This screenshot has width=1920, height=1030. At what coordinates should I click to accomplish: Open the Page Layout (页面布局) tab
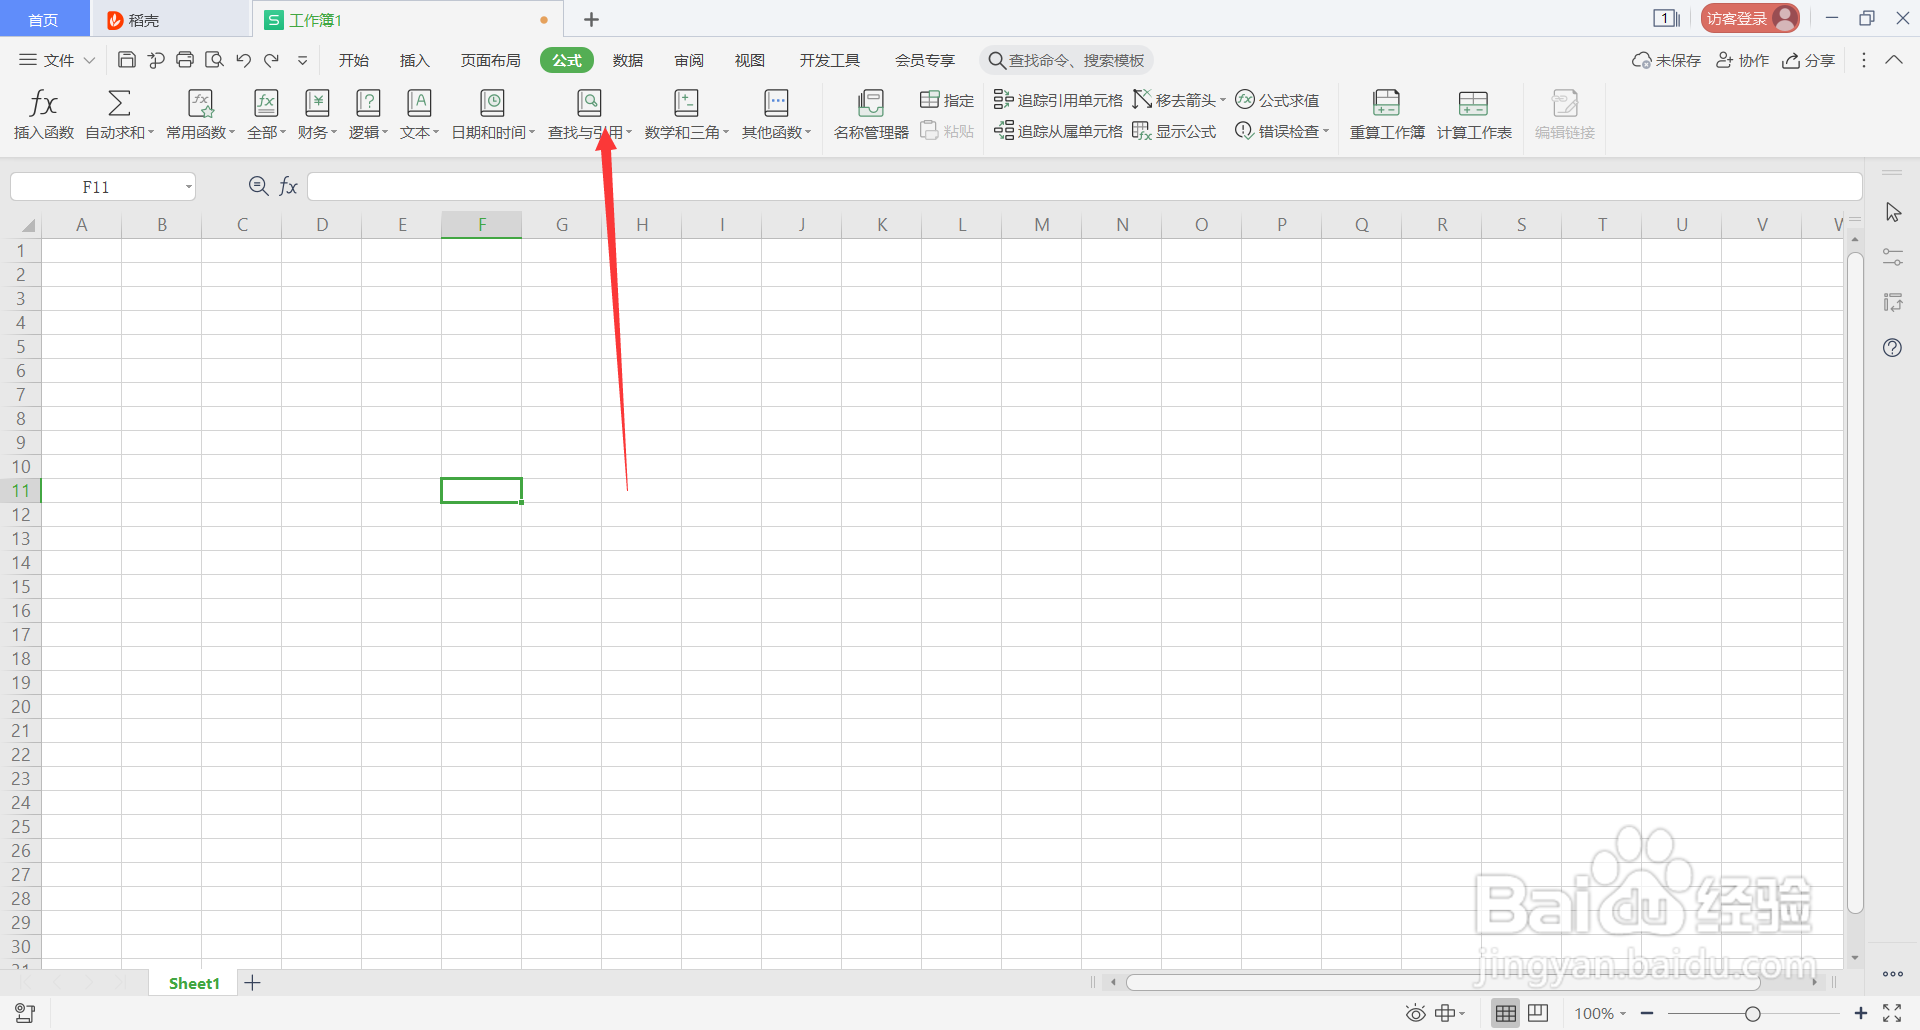(490, 60)
